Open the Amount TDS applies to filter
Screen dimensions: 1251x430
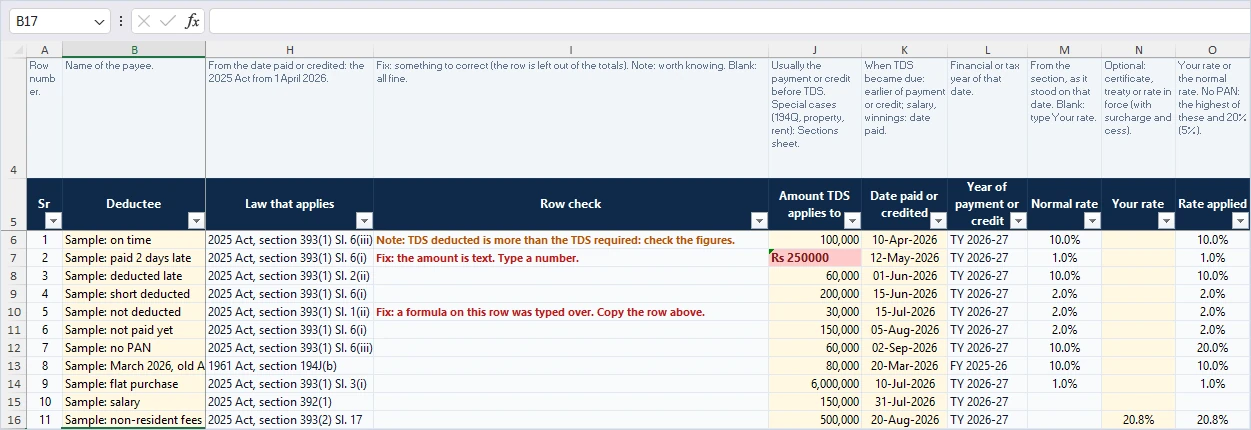(851, 221)
